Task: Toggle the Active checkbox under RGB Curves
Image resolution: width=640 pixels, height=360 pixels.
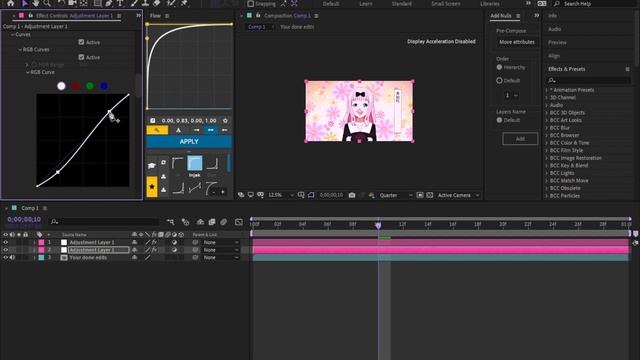Action: point(81,57)
